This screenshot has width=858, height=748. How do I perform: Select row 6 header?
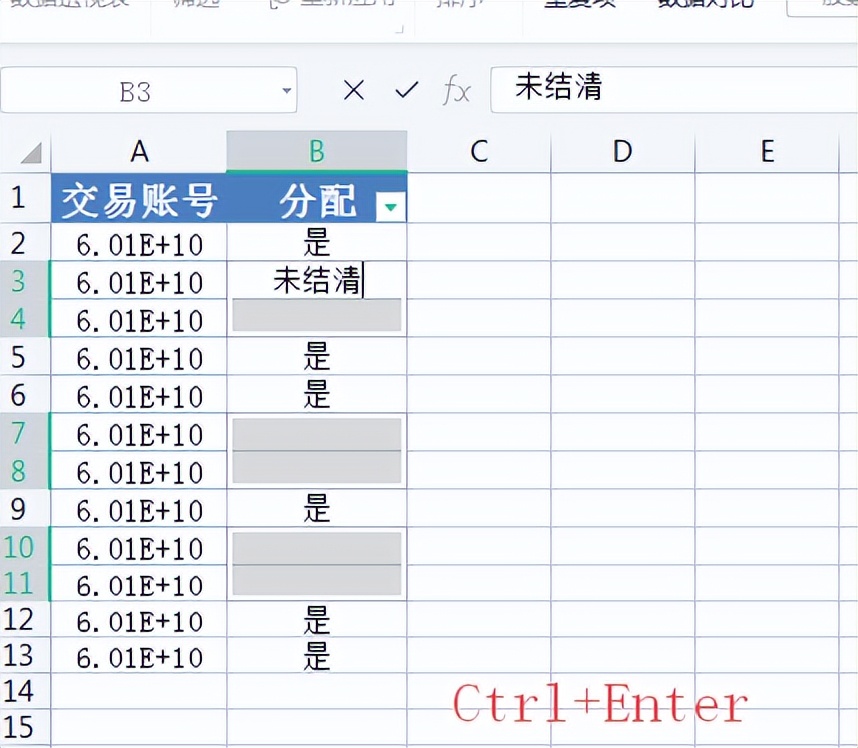point(25,394)
